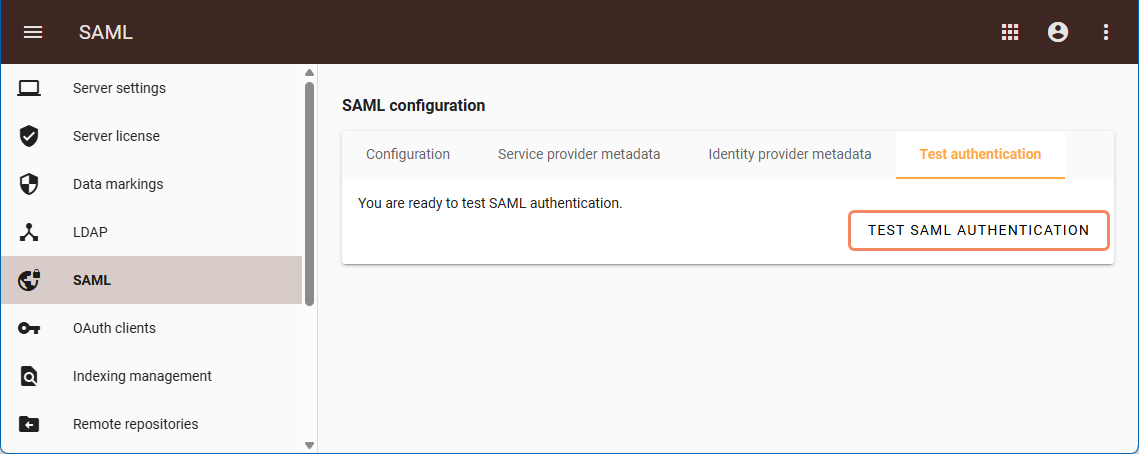Open the hamburger navigation menu
This screenshot has width=1139, height=454.
(x=33, y=32)
